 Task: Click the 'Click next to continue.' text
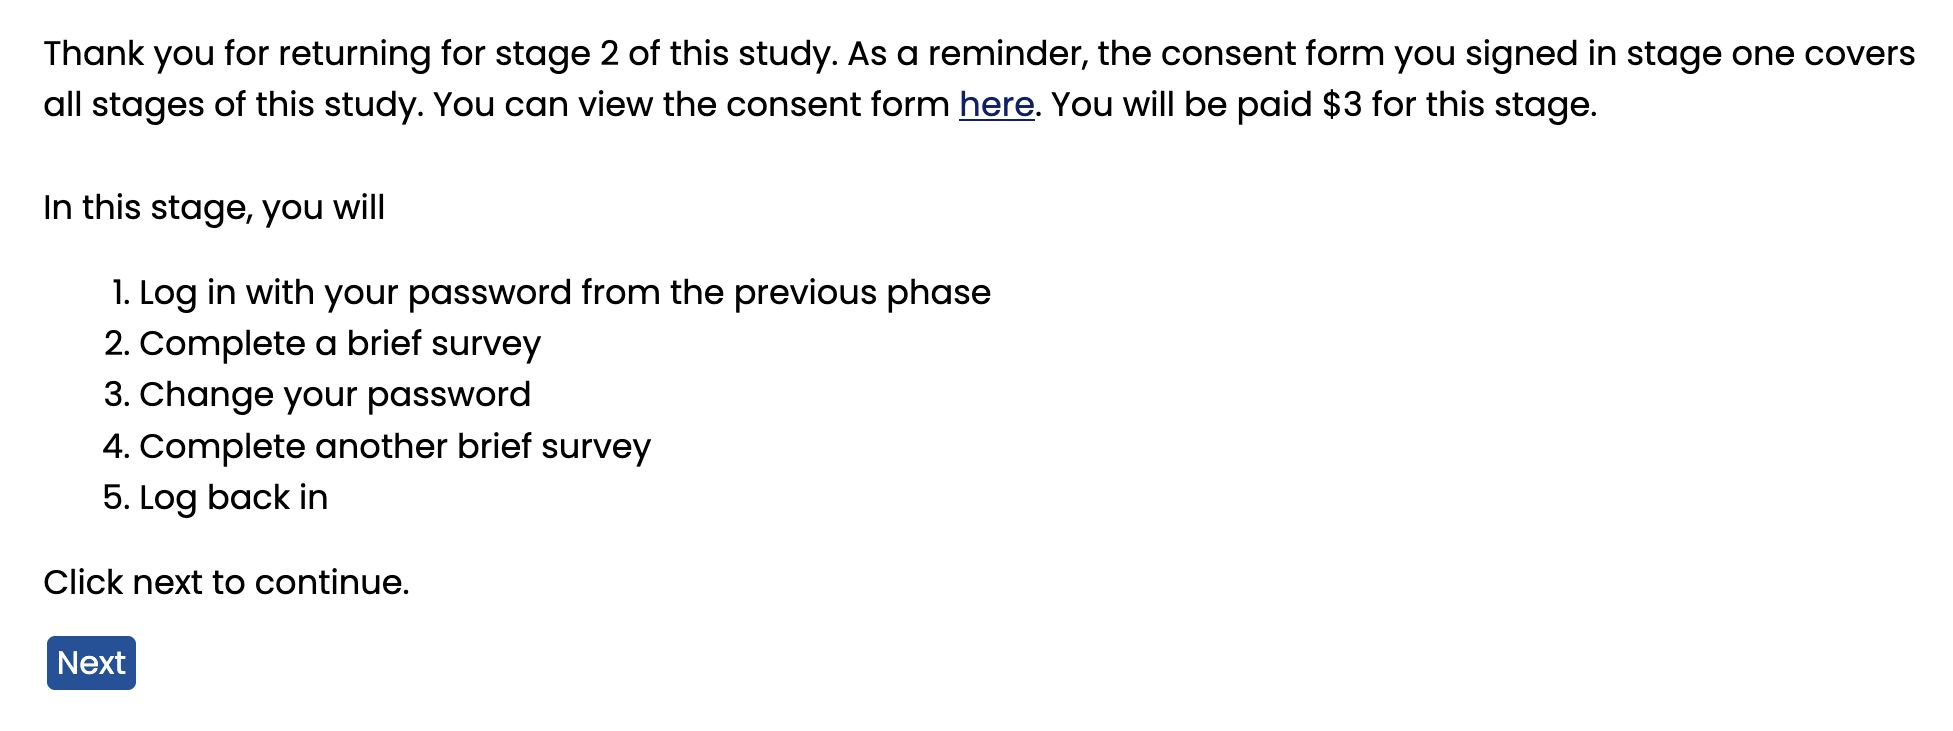pos(226,582)
